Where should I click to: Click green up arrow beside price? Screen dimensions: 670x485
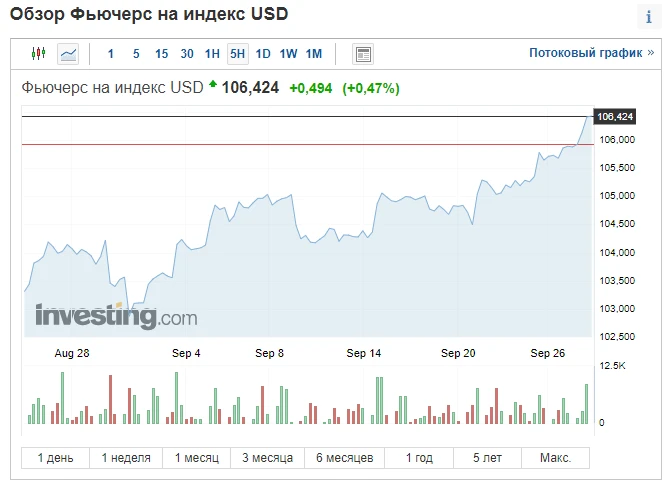(213, 84)
